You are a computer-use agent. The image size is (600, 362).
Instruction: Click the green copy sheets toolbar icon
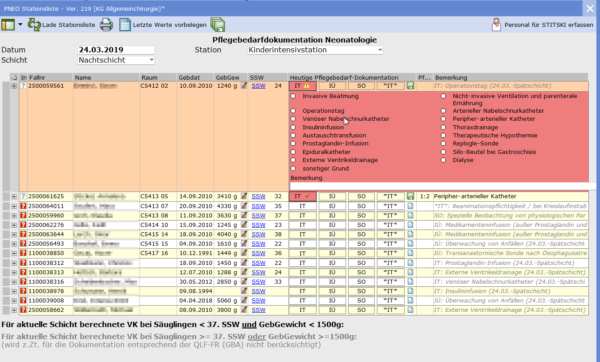tap(217, 25)
